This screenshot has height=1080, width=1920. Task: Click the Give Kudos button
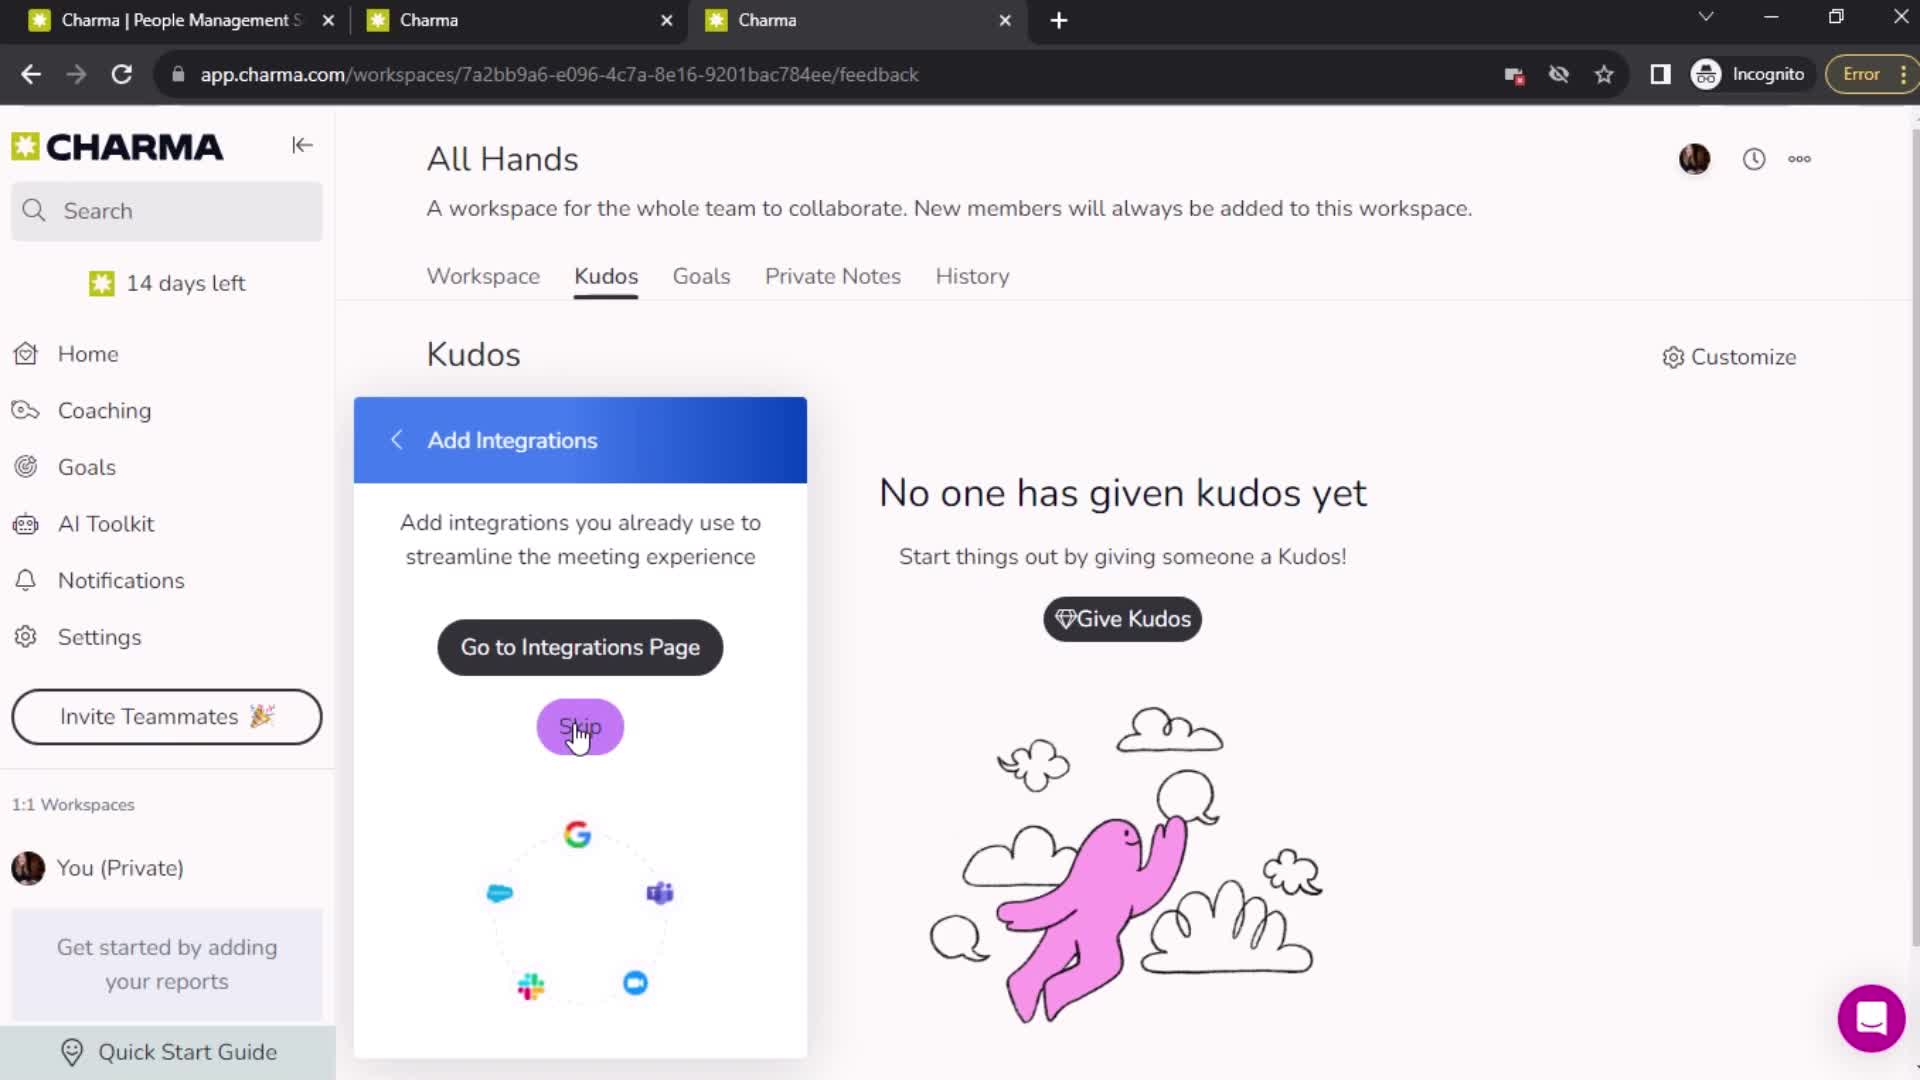click(1124, 618)
